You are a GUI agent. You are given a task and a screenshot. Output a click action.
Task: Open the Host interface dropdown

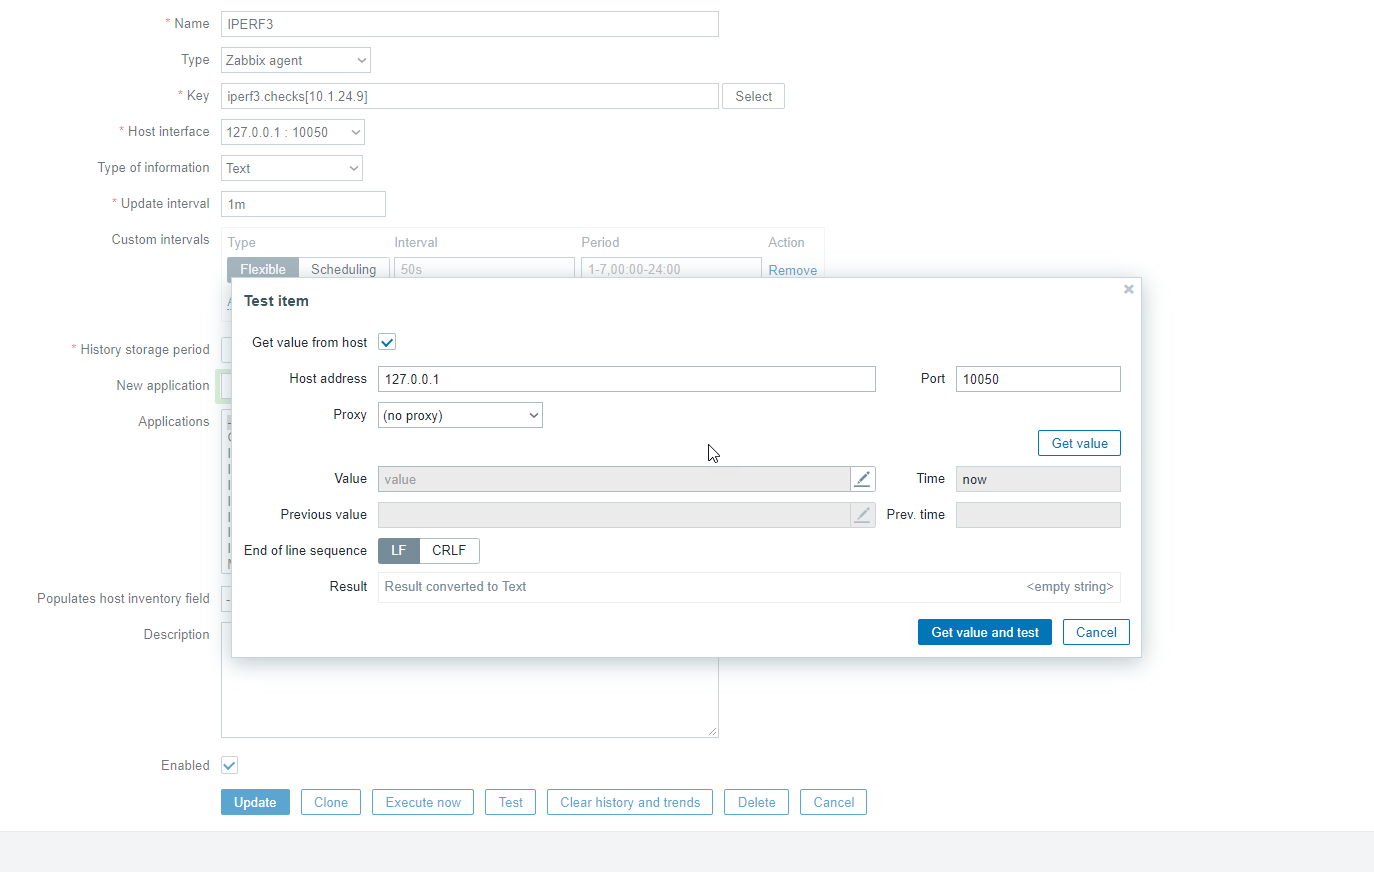293,132
